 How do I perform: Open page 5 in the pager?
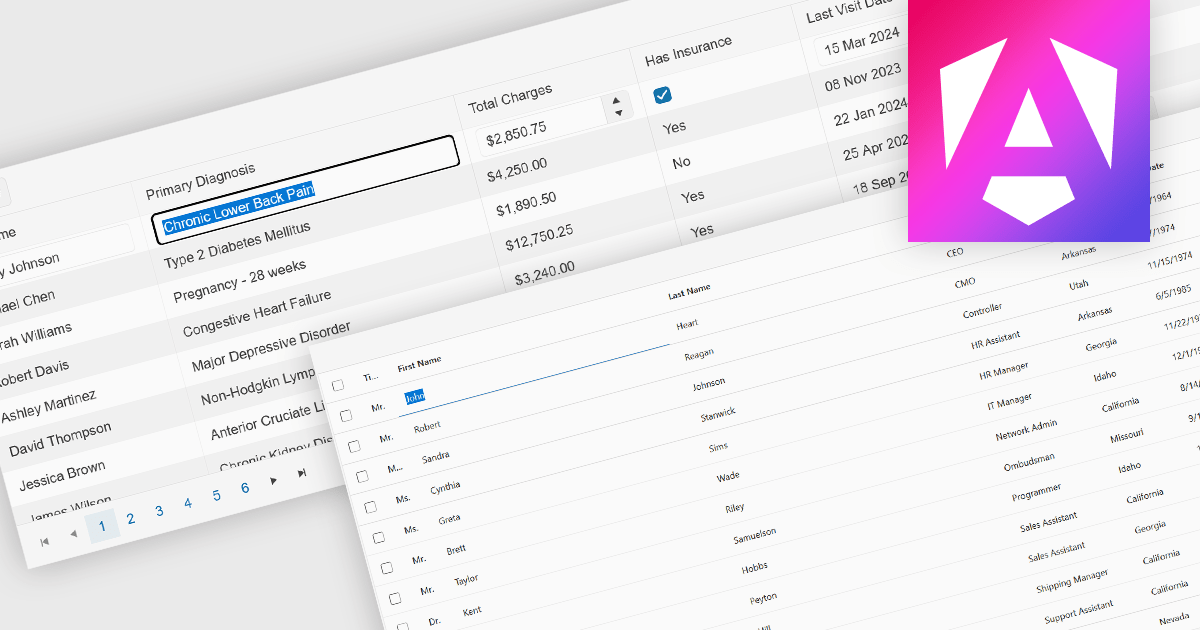click(x=216, y=495)
